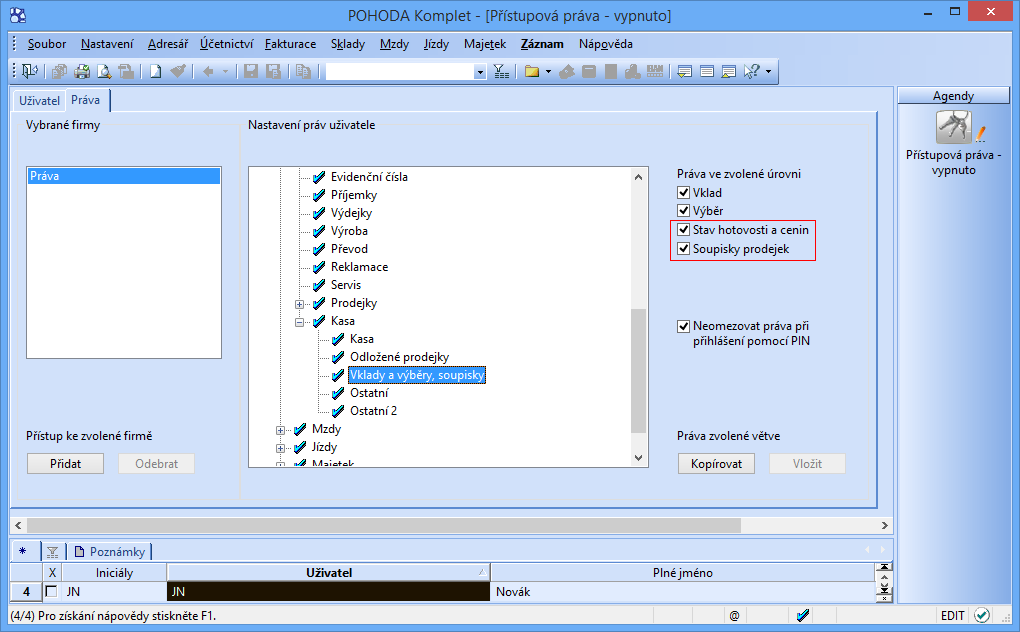Click the exit door icon in the toolbar
Screen dimensions: 1020x632
point(30,71)
